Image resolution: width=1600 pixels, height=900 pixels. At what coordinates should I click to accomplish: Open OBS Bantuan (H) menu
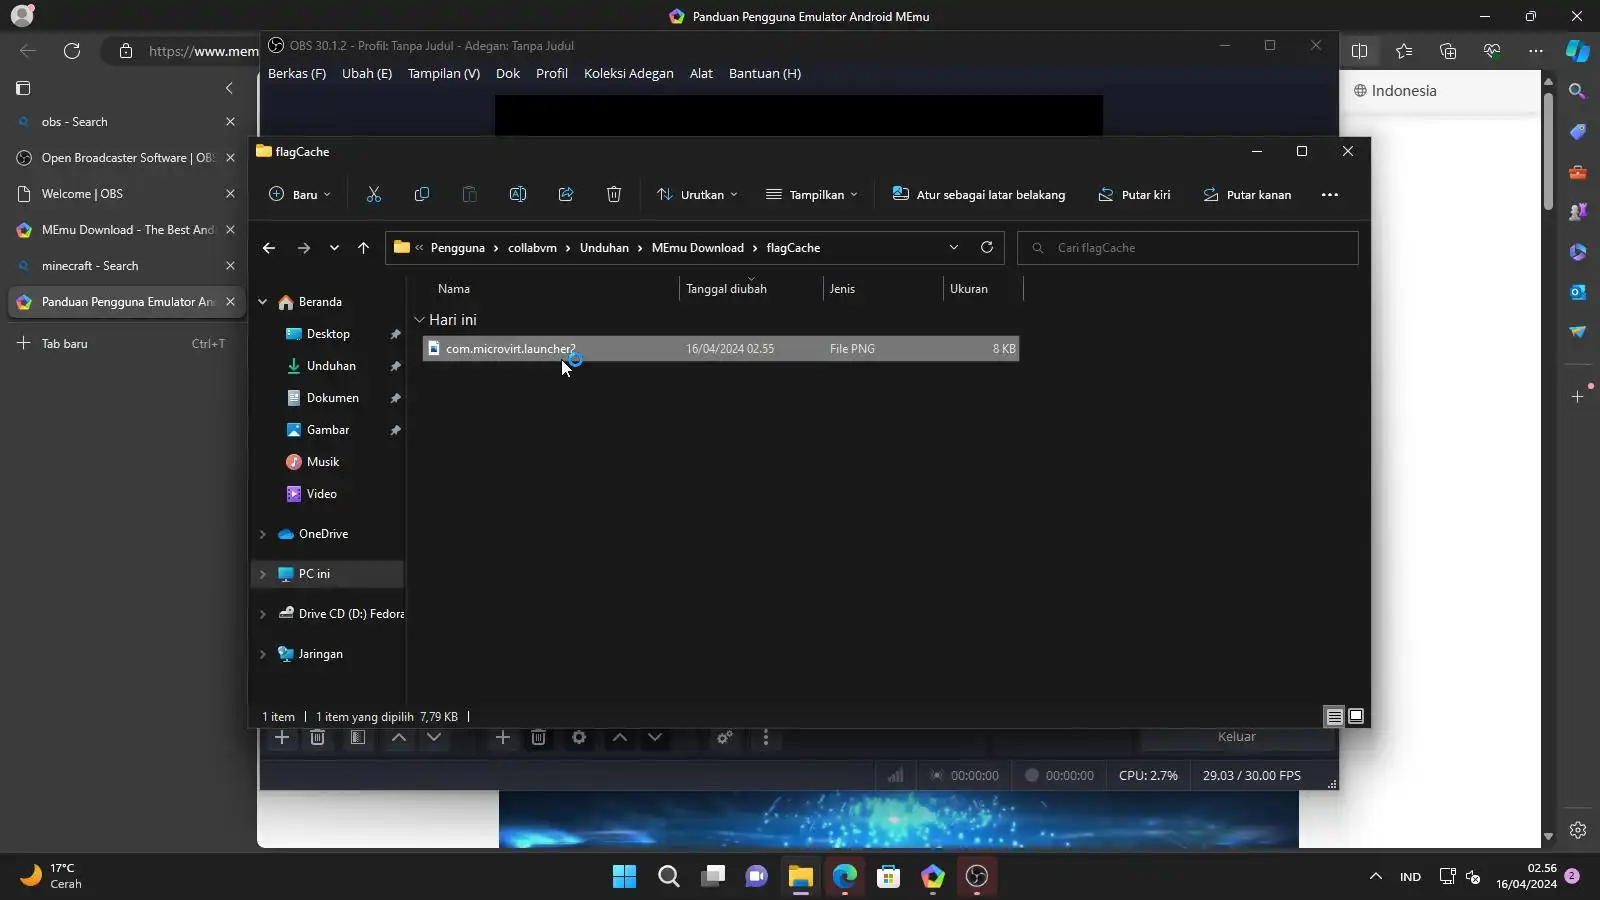765,74
